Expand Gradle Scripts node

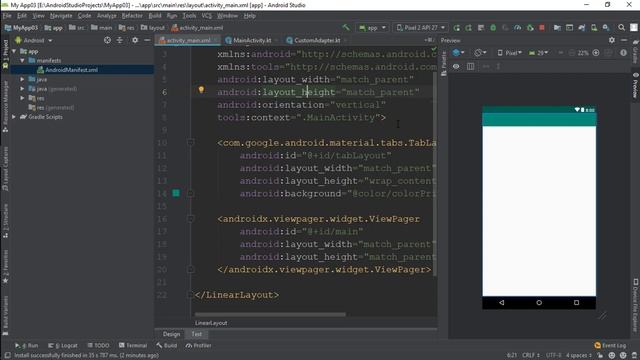[14, 117]
